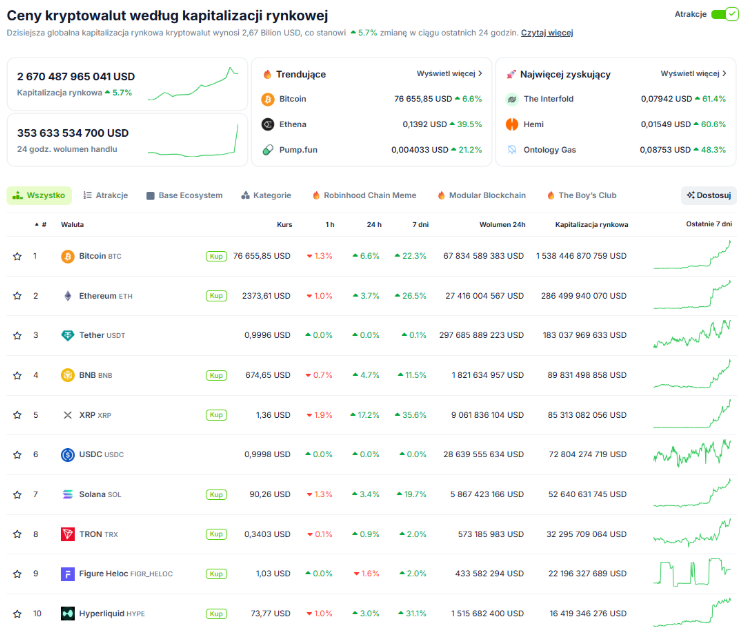Viewport: 746px width, 636px height.
Task: Click the red TRON logo
Action: 68,534
